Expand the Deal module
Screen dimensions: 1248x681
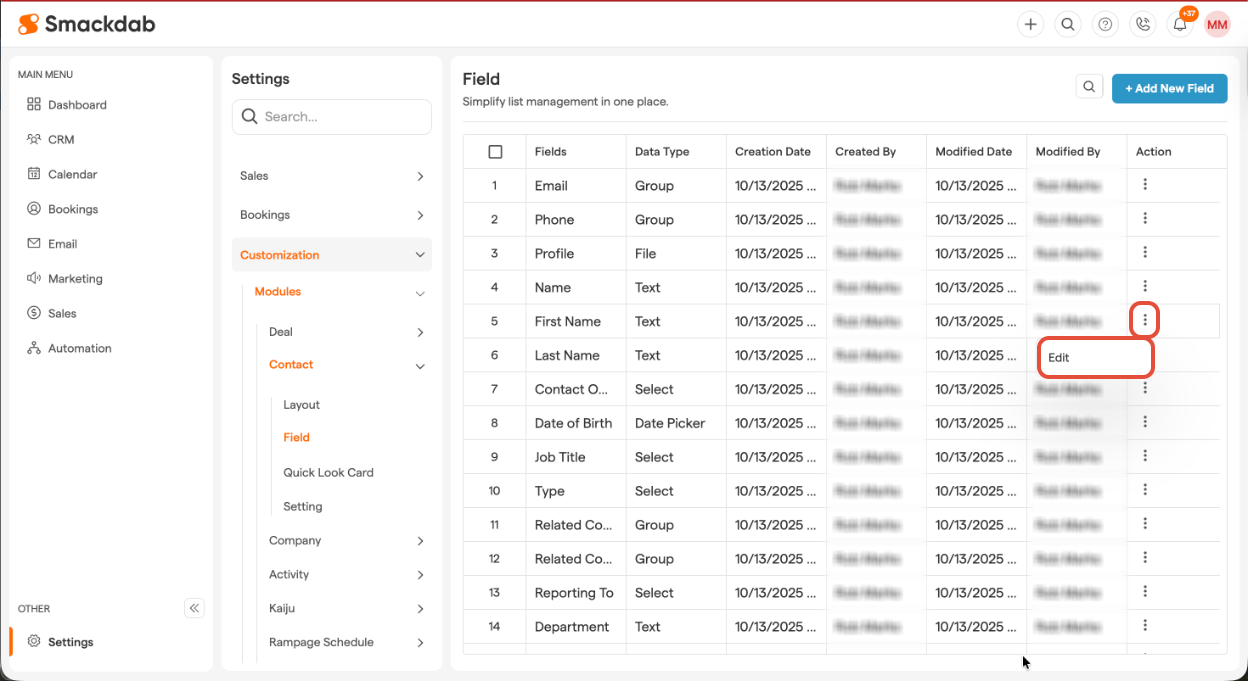coord(420,332)
